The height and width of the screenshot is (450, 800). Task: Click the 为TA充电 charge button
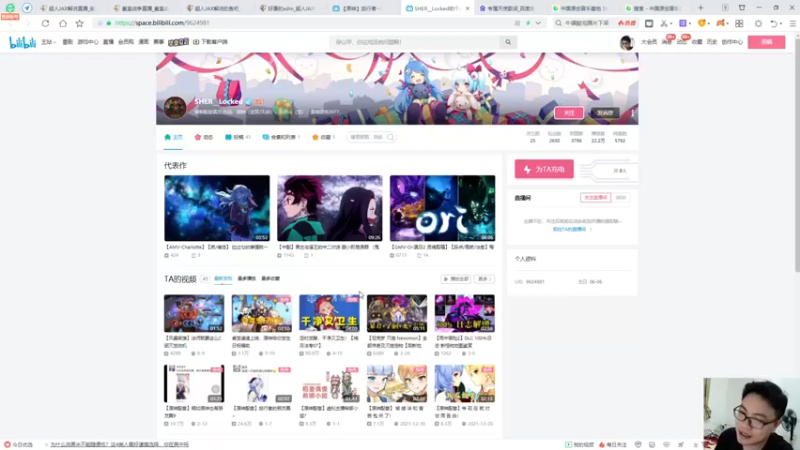[544, 169]
